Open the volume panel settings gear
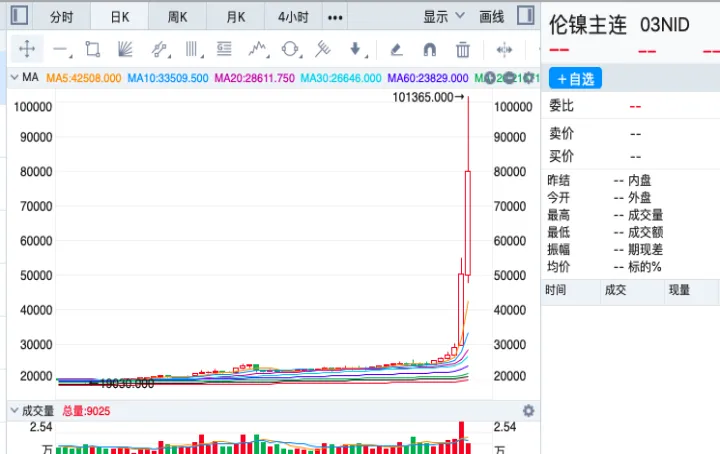This screenshot has width=720, height=454. [529, 410]
